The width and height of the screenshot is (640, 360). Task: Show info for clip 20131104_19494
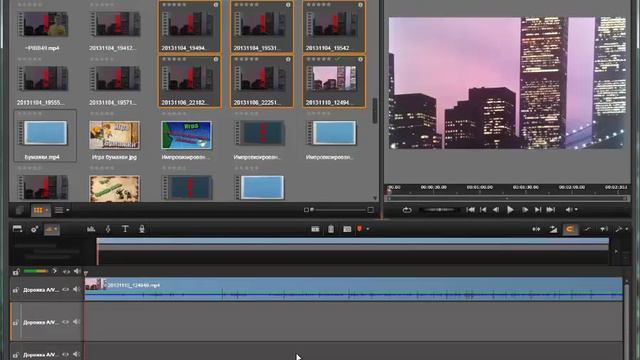point(216,5)
